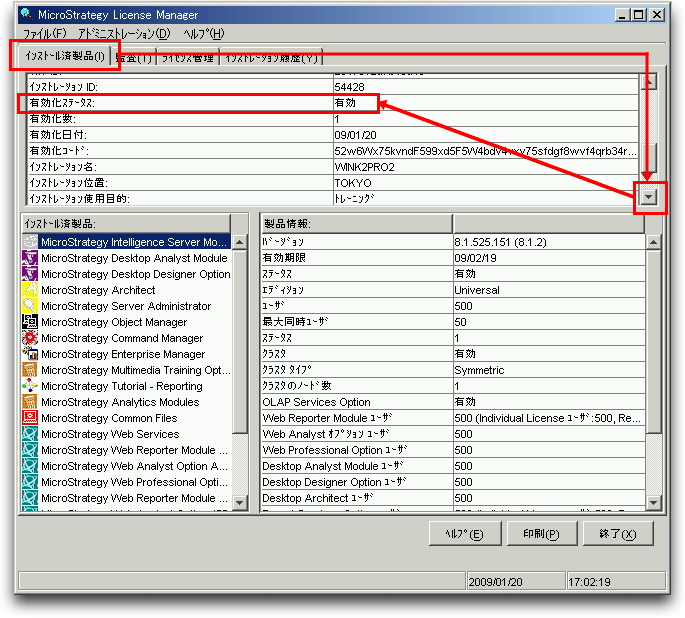
Task: Click the product information scroll-down arrow
Action: (654, 503)
